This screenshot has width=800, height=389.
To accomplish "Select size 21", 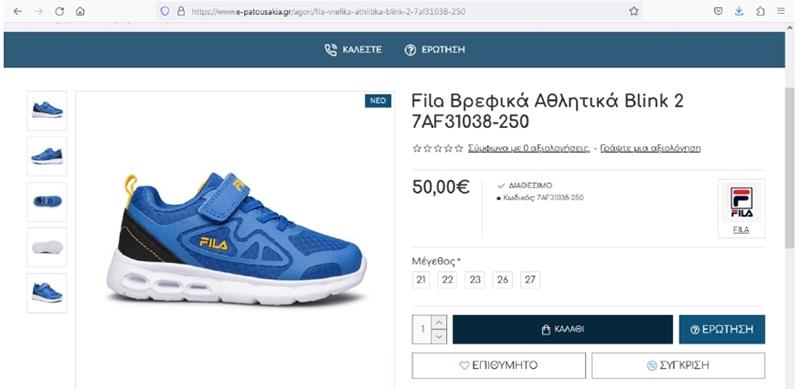I will tap(421, 280).
